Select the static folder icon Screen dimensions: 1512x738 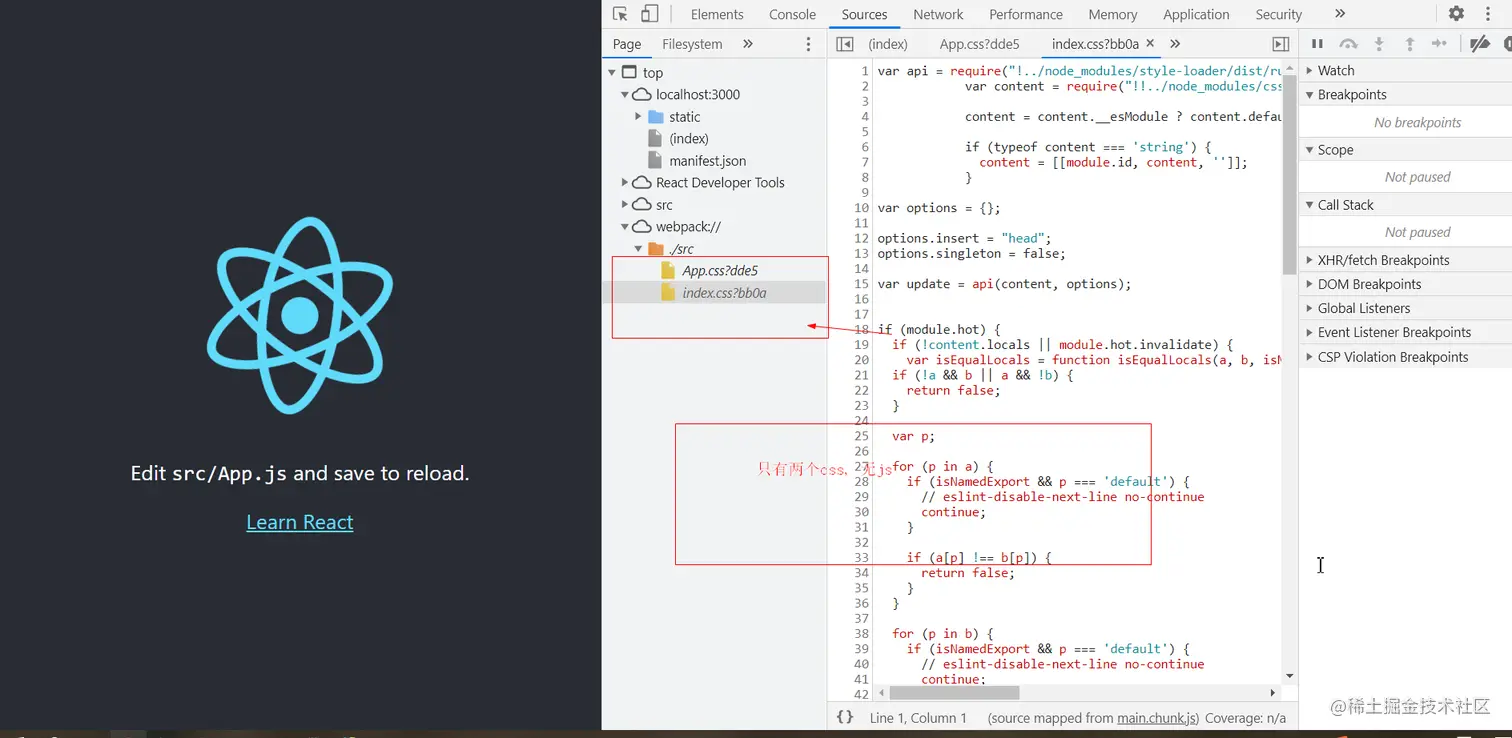pyautogui.click(x=656, y=117)
